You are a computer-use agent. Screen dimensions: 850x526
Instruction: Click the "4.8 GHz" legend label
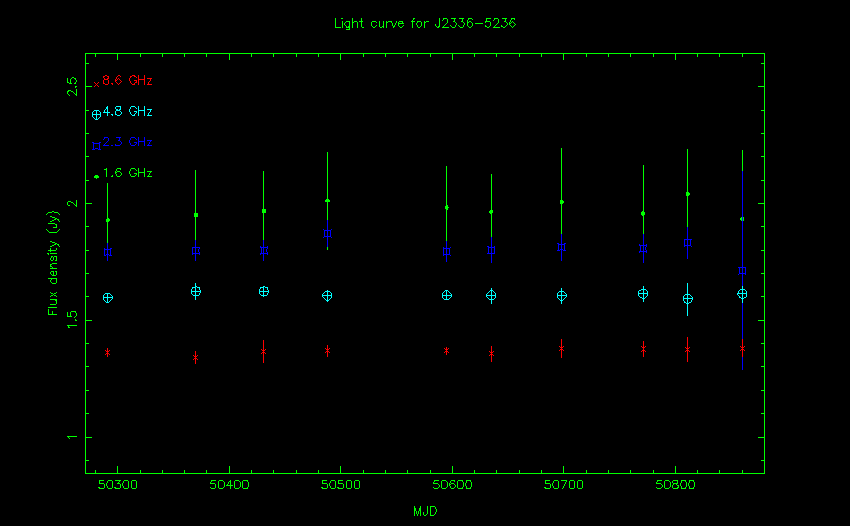click(127, 111)
